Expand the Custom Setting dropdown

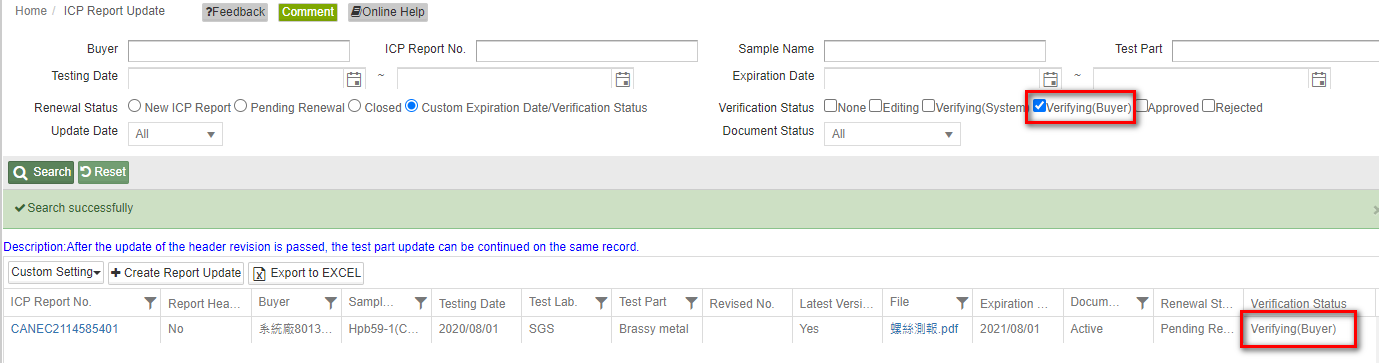click(x=55, y=272)
